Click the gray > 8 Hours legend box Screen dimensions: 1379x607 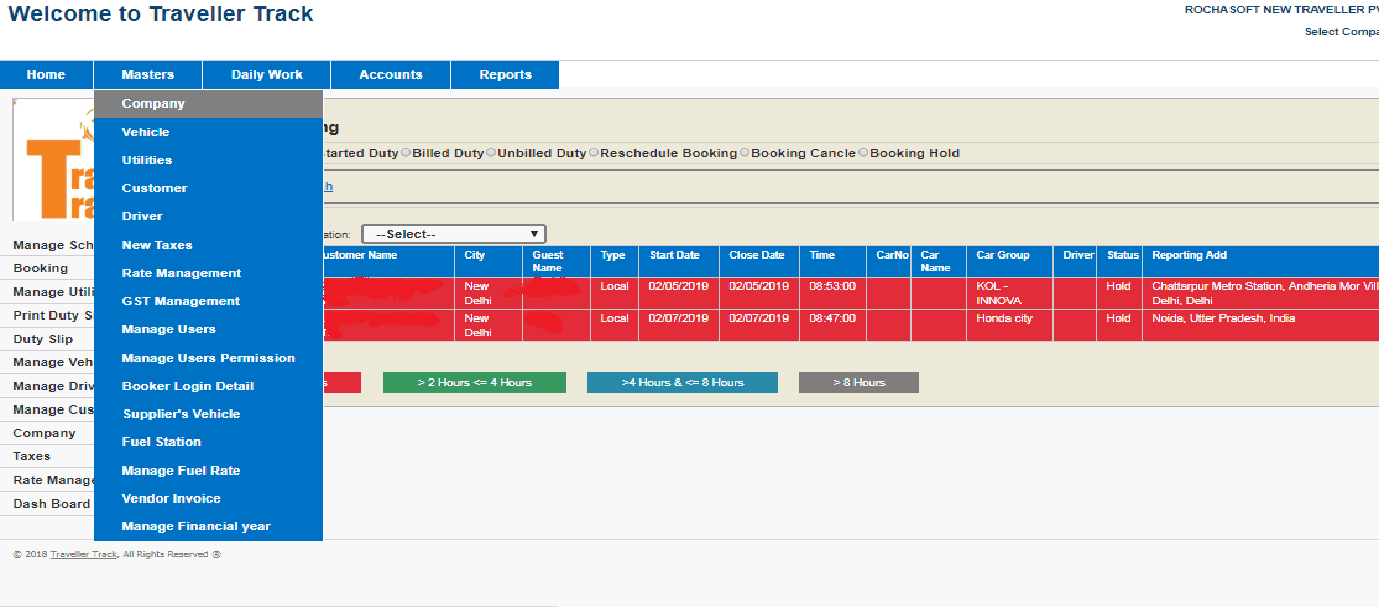[858, 383]
